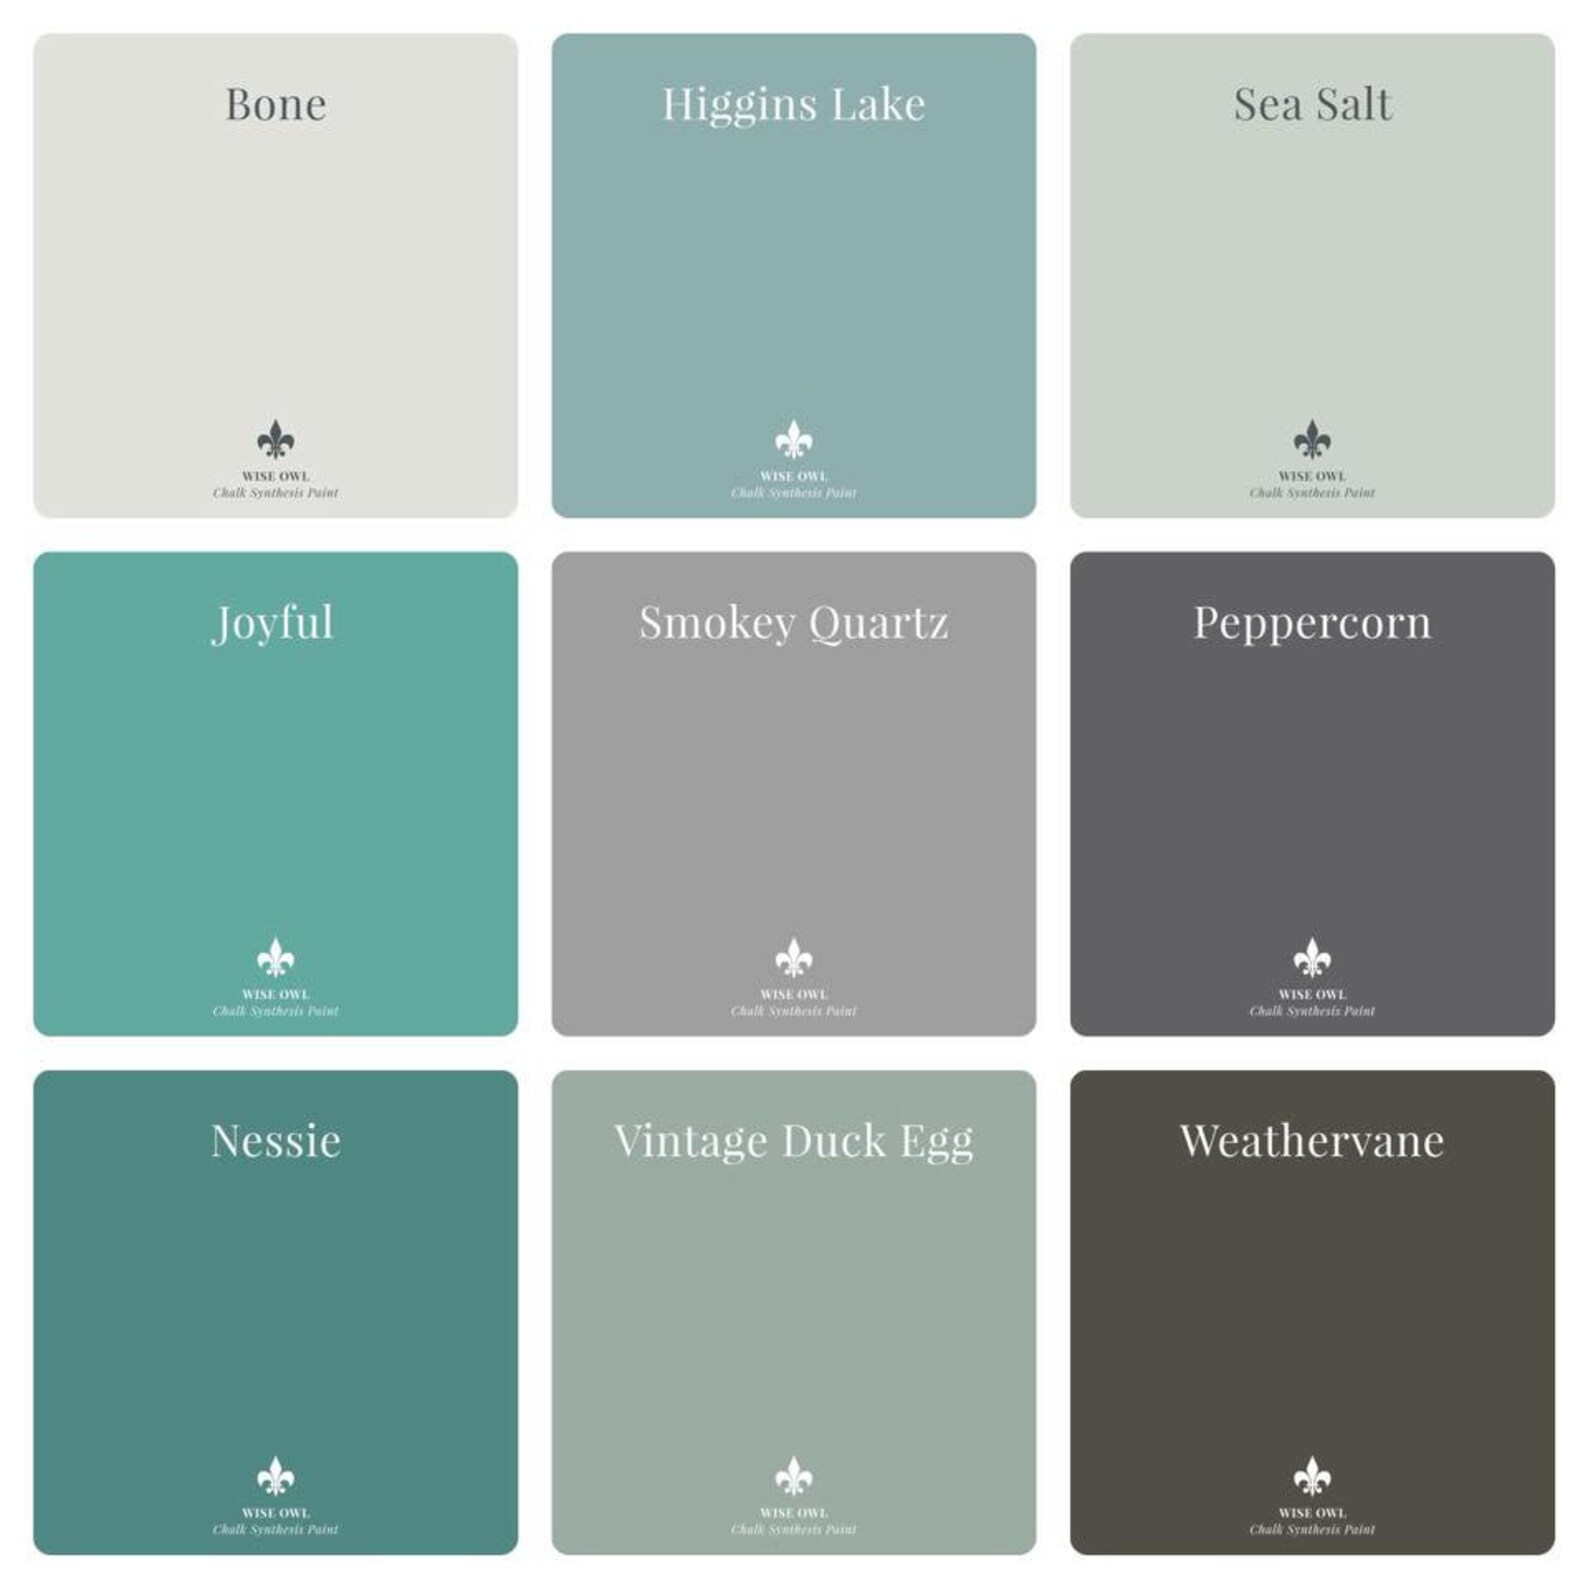This screenshot has width=1588, height=1588.
Task: Click the Peppercorn title text
Action: [1312, 625]
